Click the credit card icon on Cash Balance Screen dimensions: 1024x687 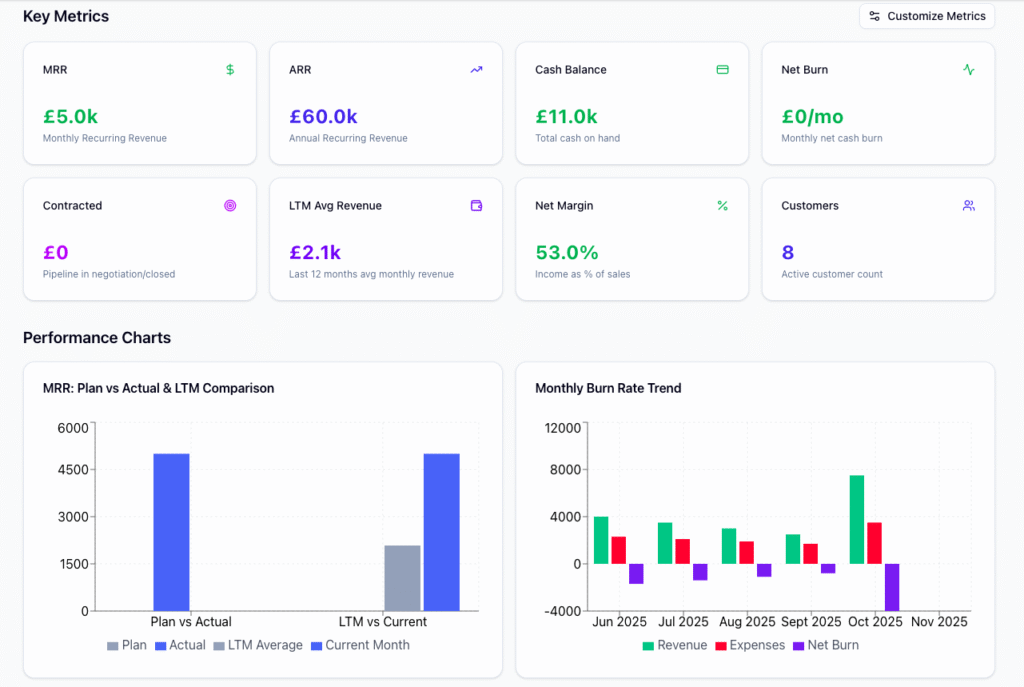[722, 70]
